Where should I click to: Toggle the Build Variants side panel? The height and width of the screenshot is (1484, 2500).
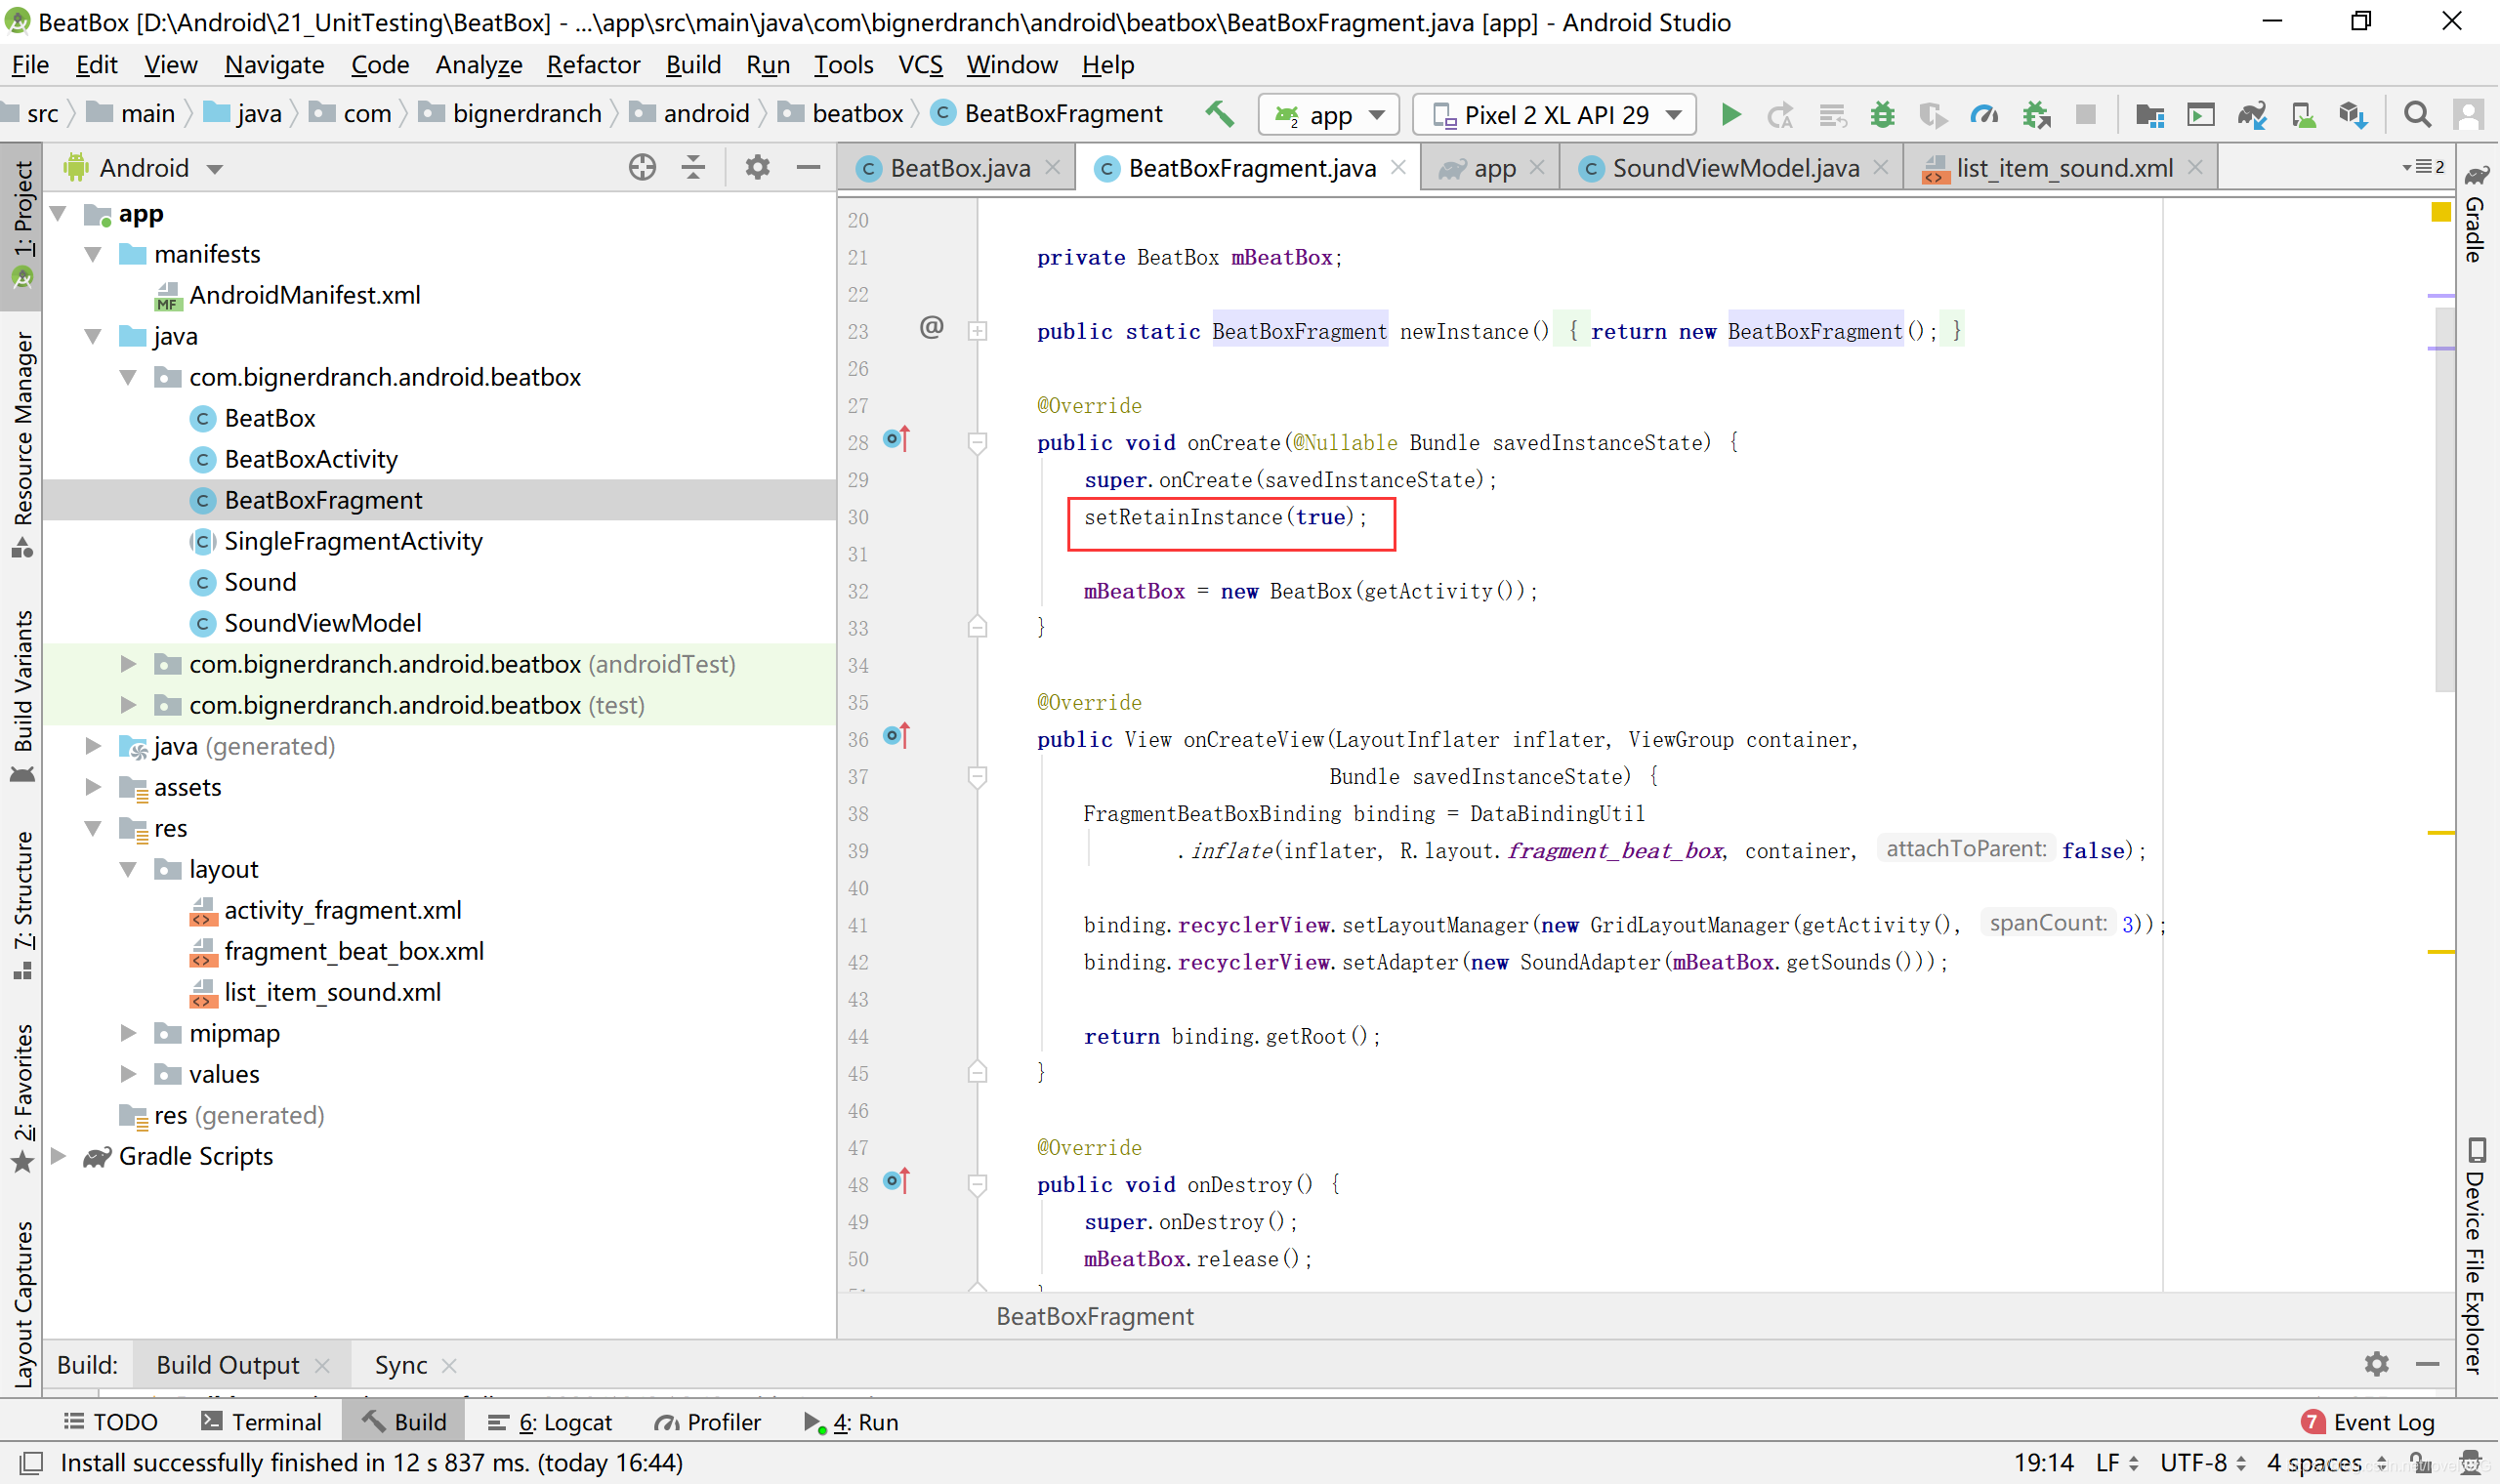click(x=22, y=690)
